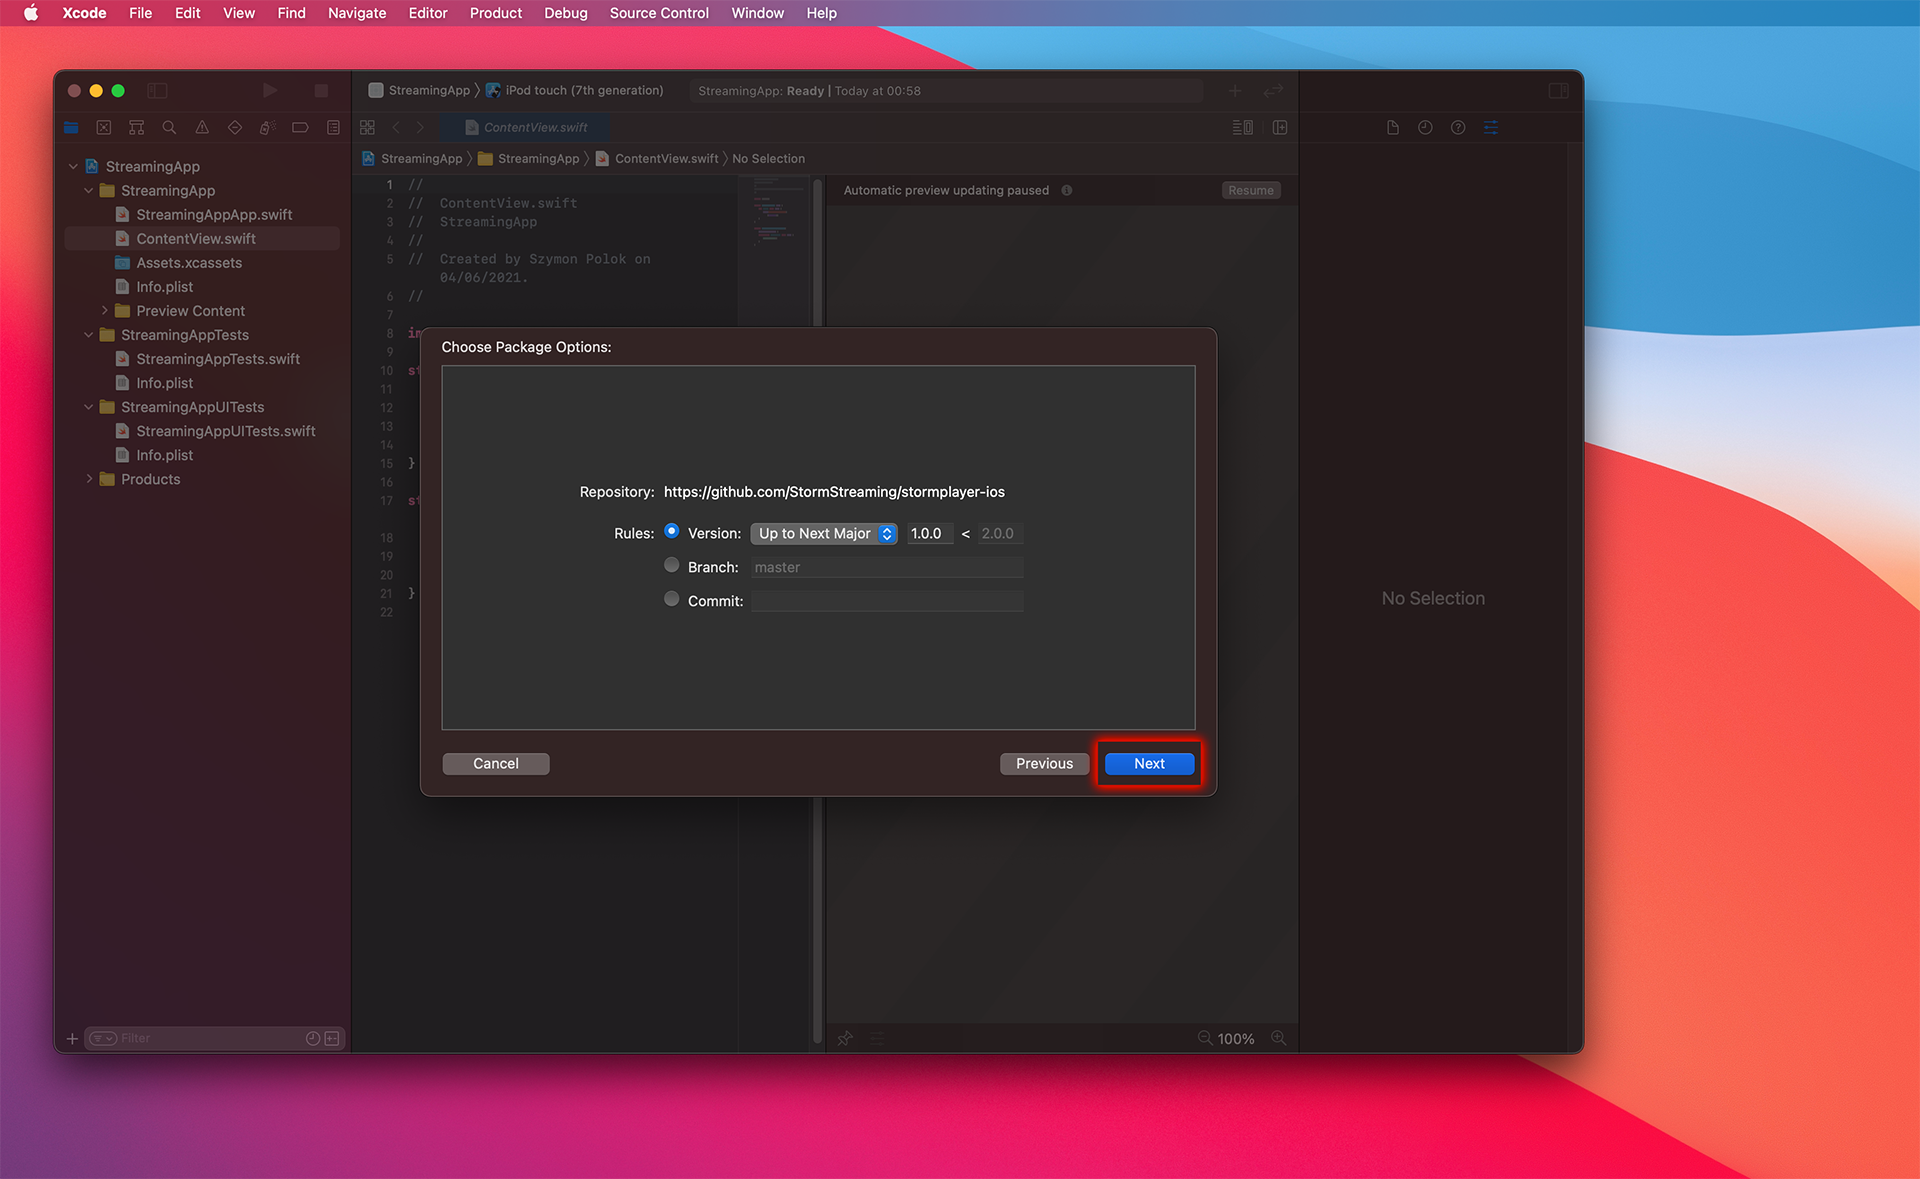Click the Commit text field
The image size is (1920, 1179).
pyautogui.click(x=887, y=601)
